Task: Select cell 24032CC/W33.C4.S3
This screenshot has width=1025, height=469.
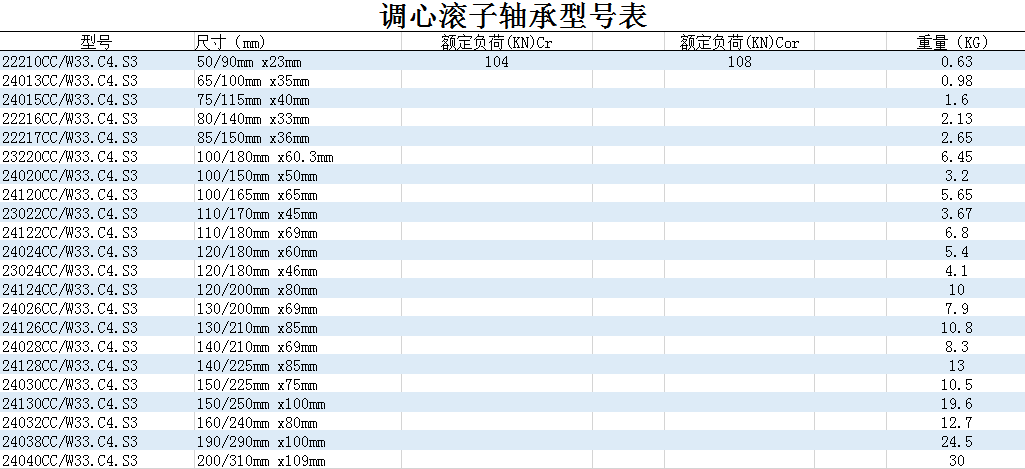Action: click(70, 423)
